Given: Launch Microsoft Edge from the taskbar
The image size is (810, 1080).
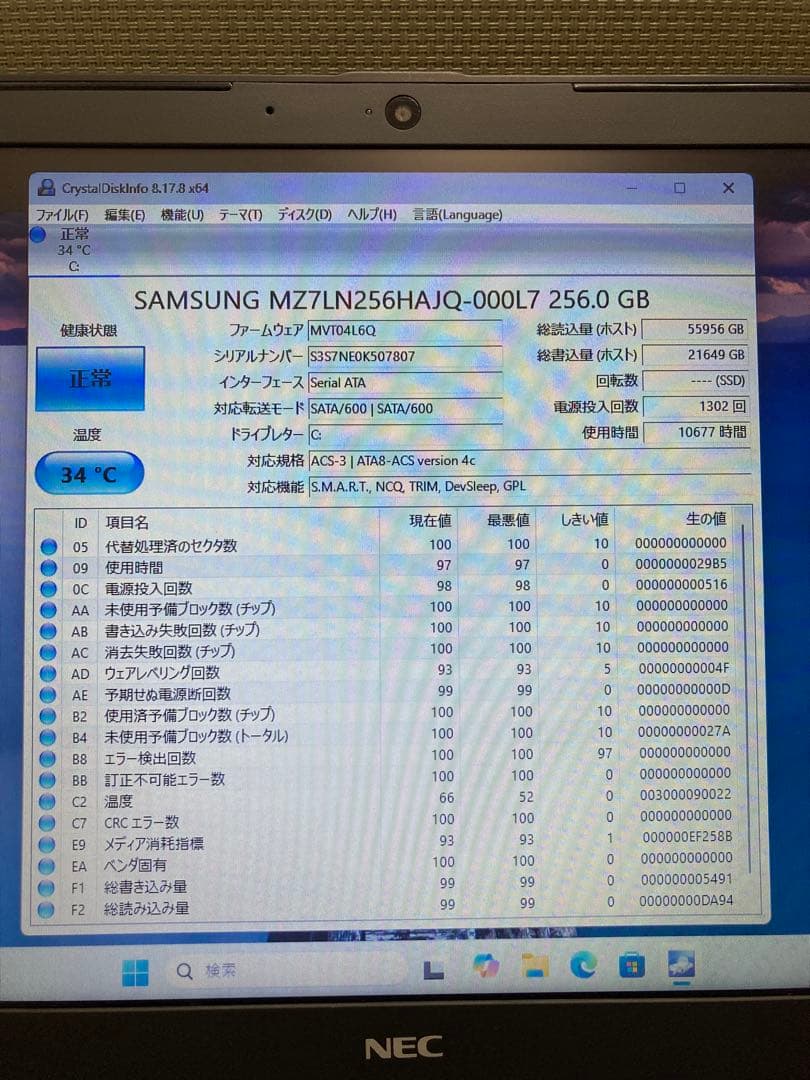Looking at the screenshot, I should (x=580, y=963).
